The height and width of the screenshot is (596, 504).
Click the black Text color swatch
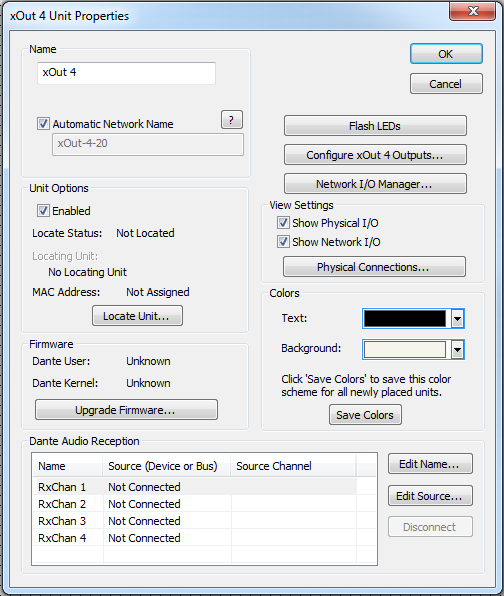[405, 319]
